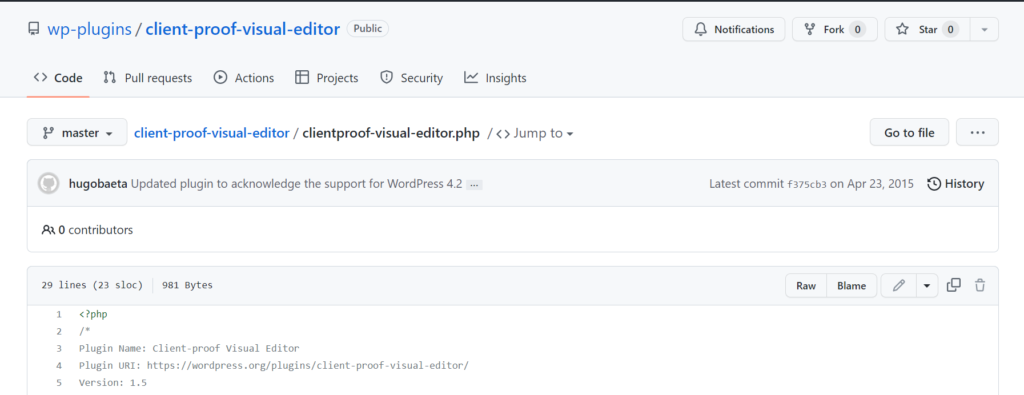Open the master branch selector dropdown
This screenshot has width=1024, height=395.
[77, 133]
